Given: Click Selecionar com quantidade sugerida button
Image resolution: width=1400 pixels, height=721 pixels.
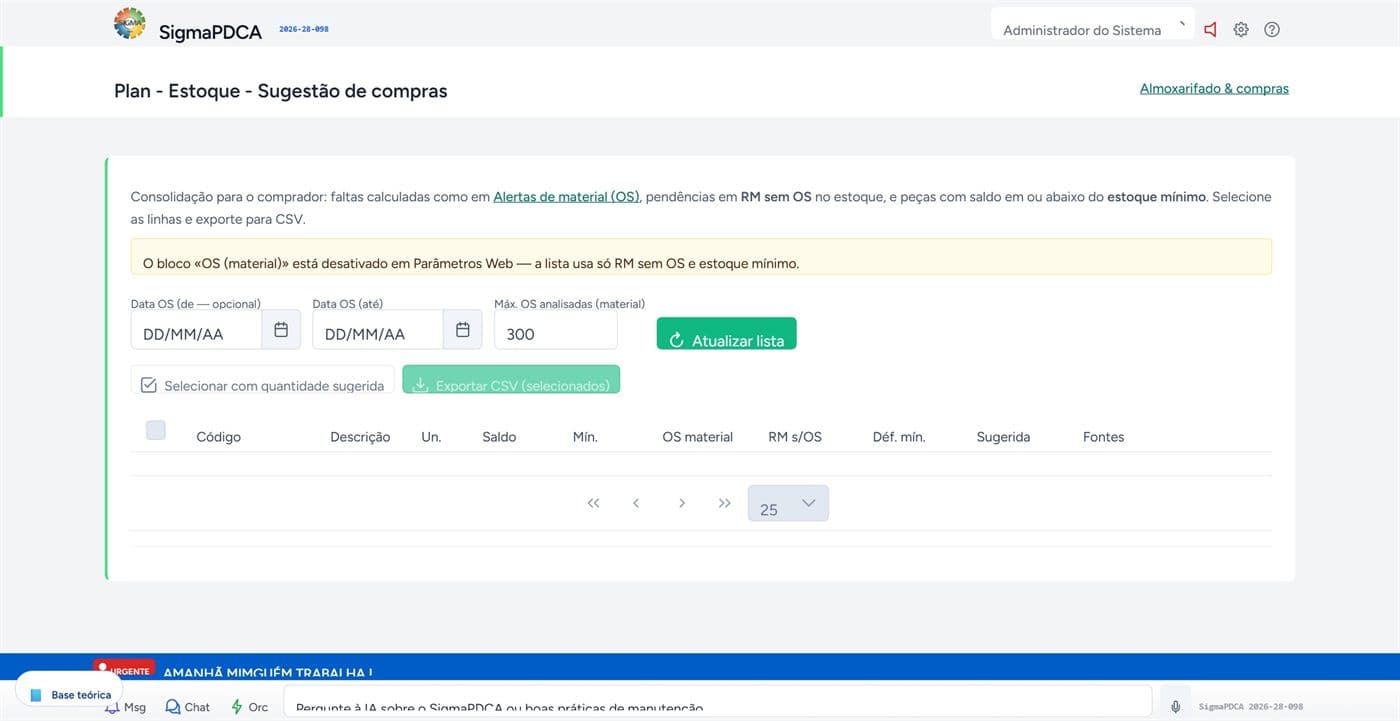Looking at the screenshot, I should pyautogui.click(x=262, y=379).
